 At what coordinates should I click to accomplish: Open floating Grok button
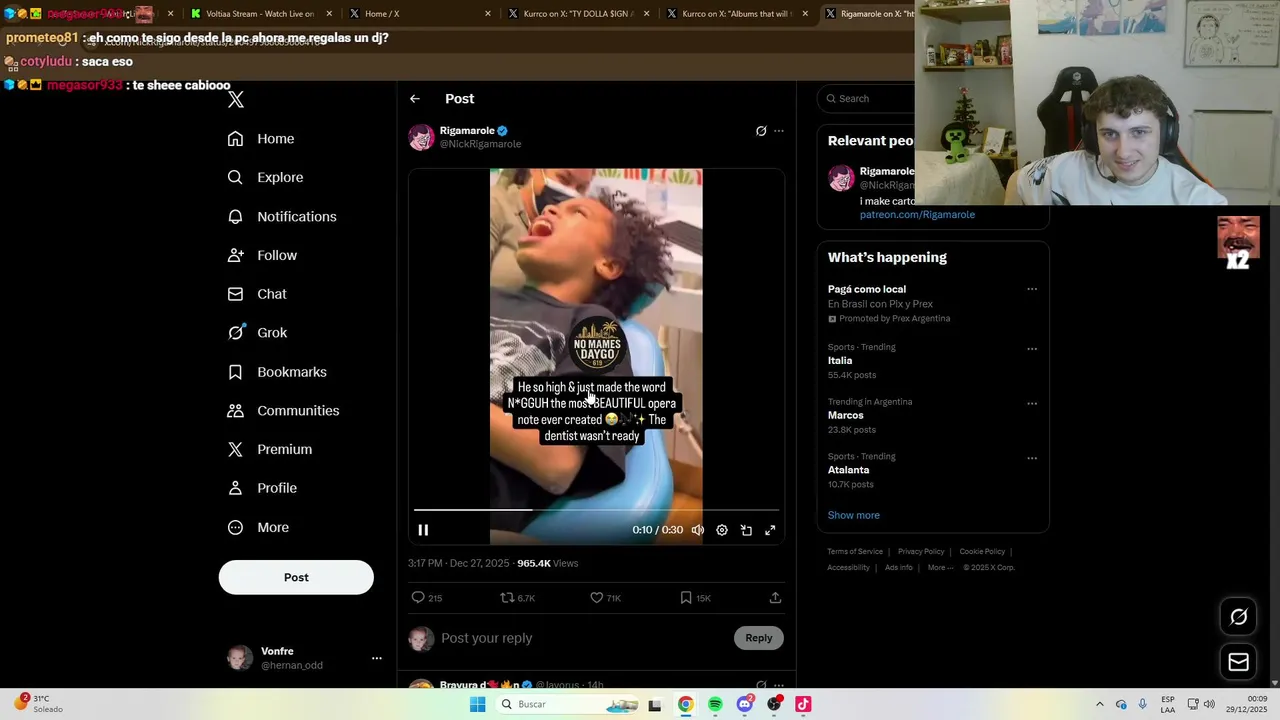click(1238, 617)
